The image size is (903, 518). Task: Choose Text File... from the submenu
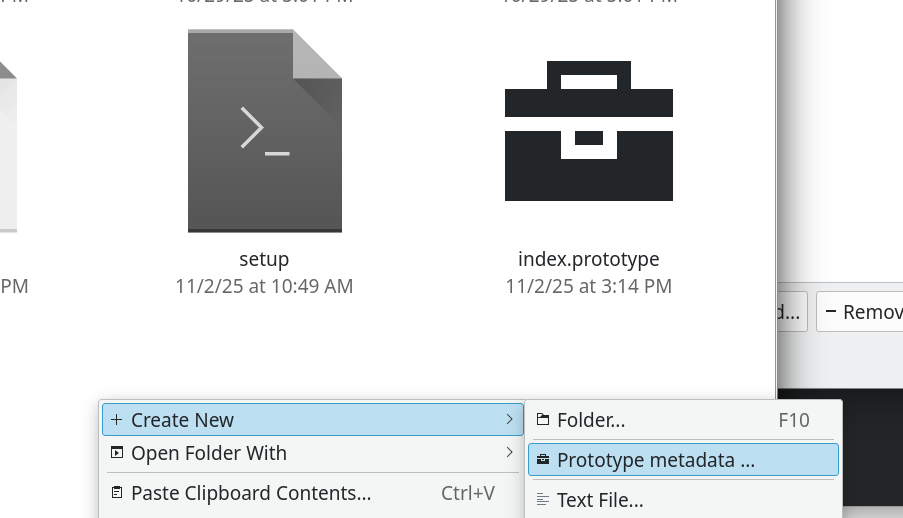coord(600,500)
